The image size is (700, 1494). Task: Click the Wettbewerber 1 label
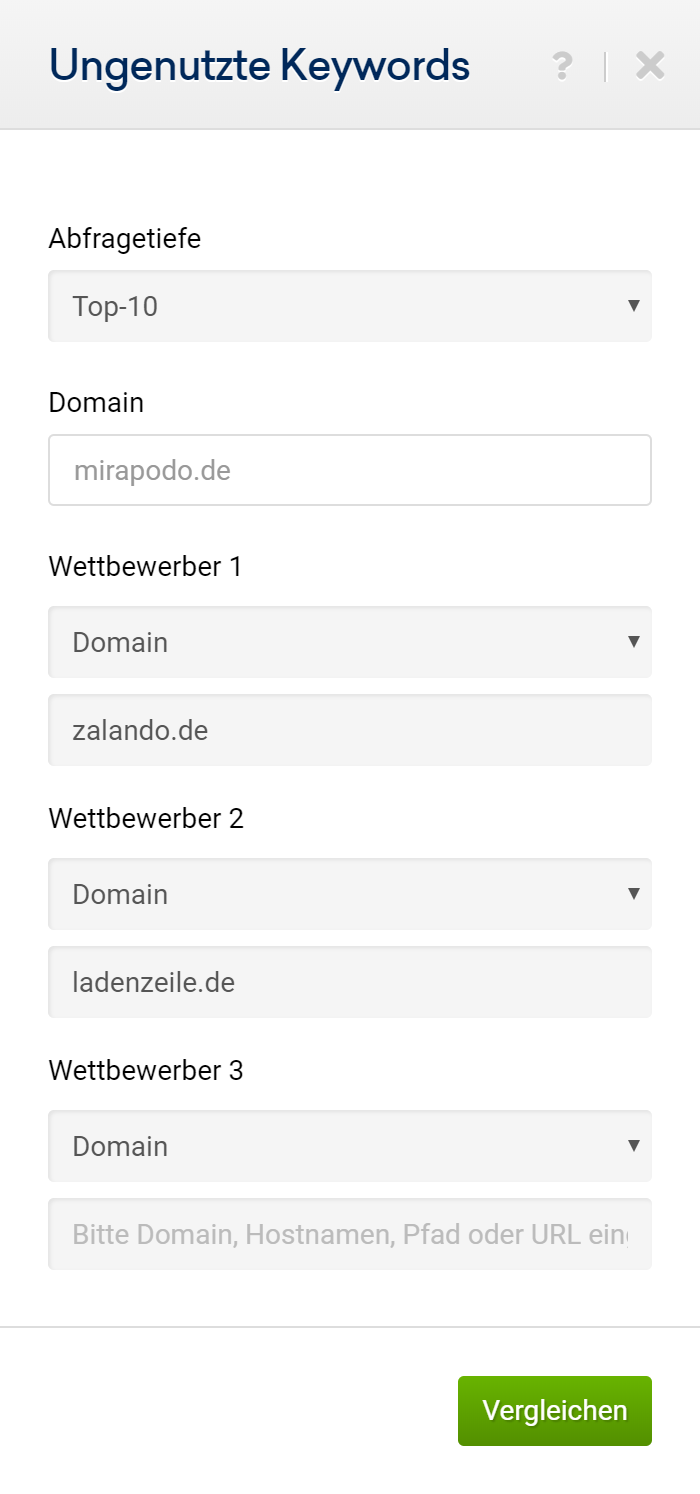(145, 567)
